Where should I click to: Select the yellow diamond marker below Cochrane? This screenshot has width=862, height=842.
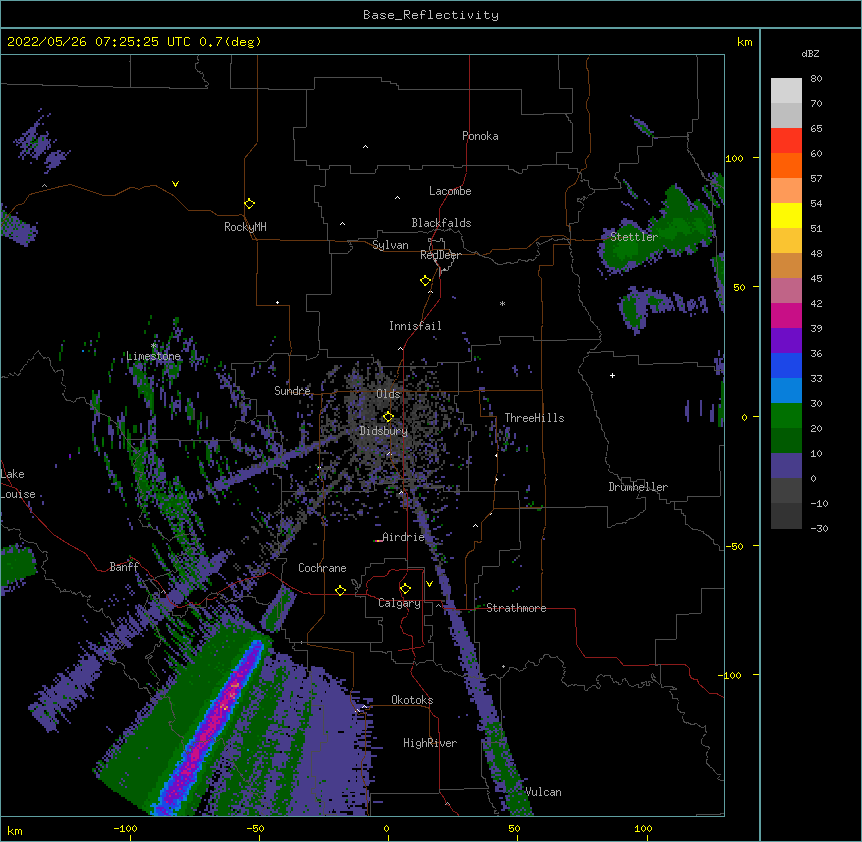pyautogui.click(x=340, y=590)
